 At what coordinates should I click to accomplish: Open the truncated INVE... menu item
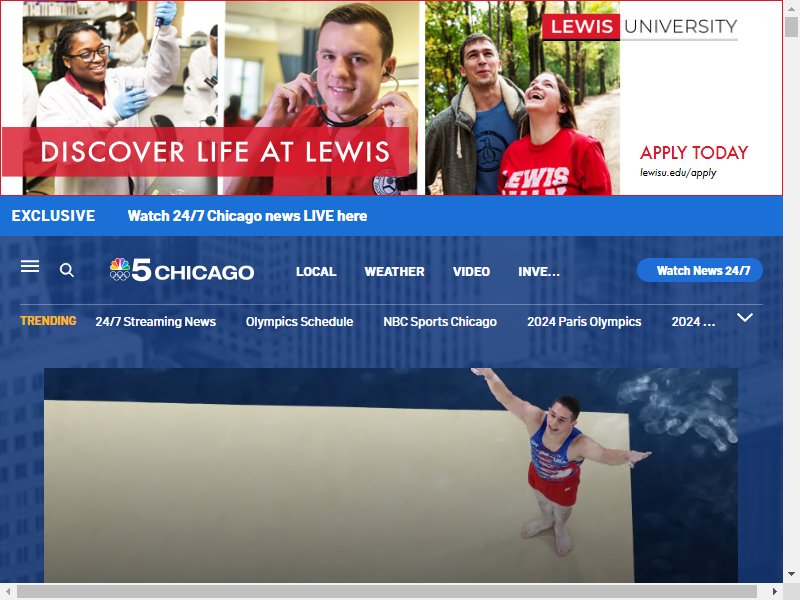pyautogui.click(x=539, y=271)
